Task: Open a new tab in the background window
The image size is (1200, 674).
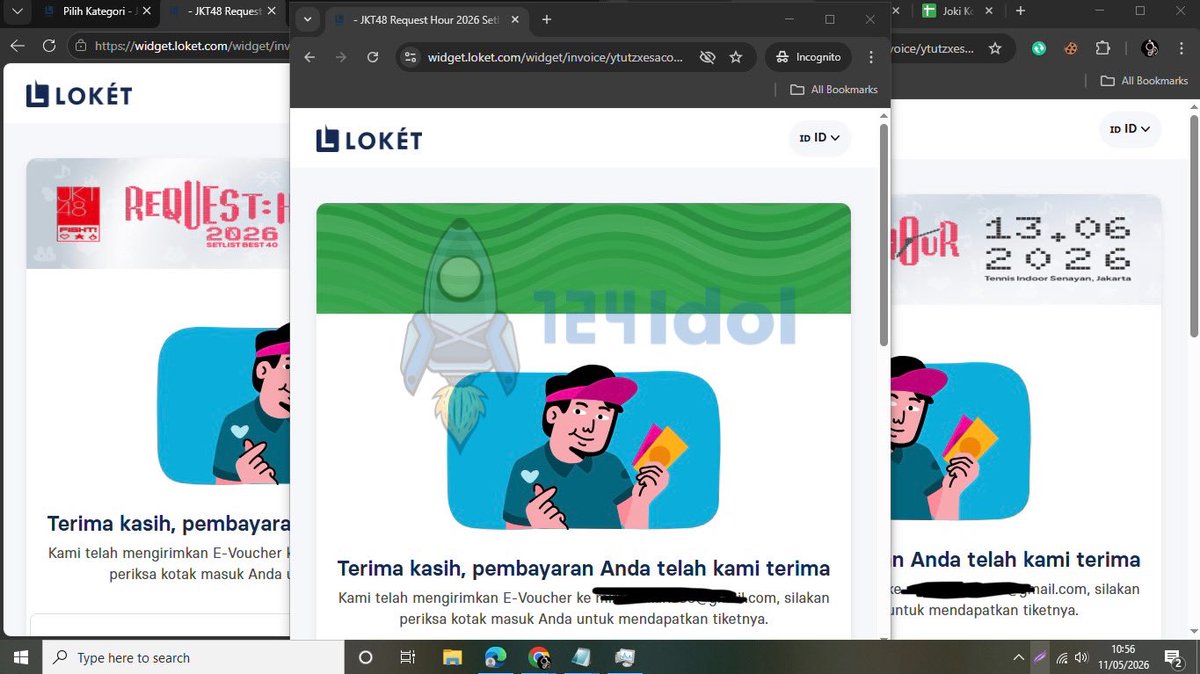Action: [1020, 11]
